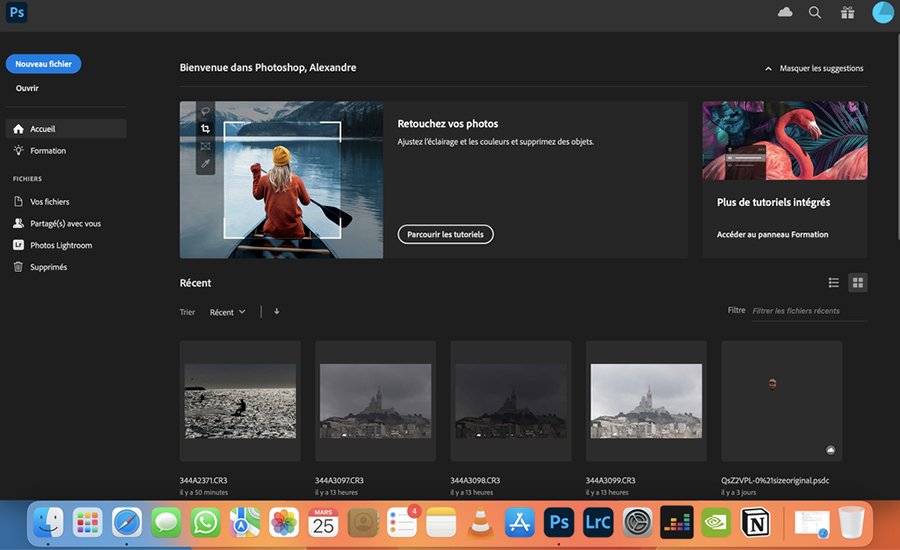Switch recent files to grid view
The height and width of the screenshot is (550, 900).
coord(857,283)
